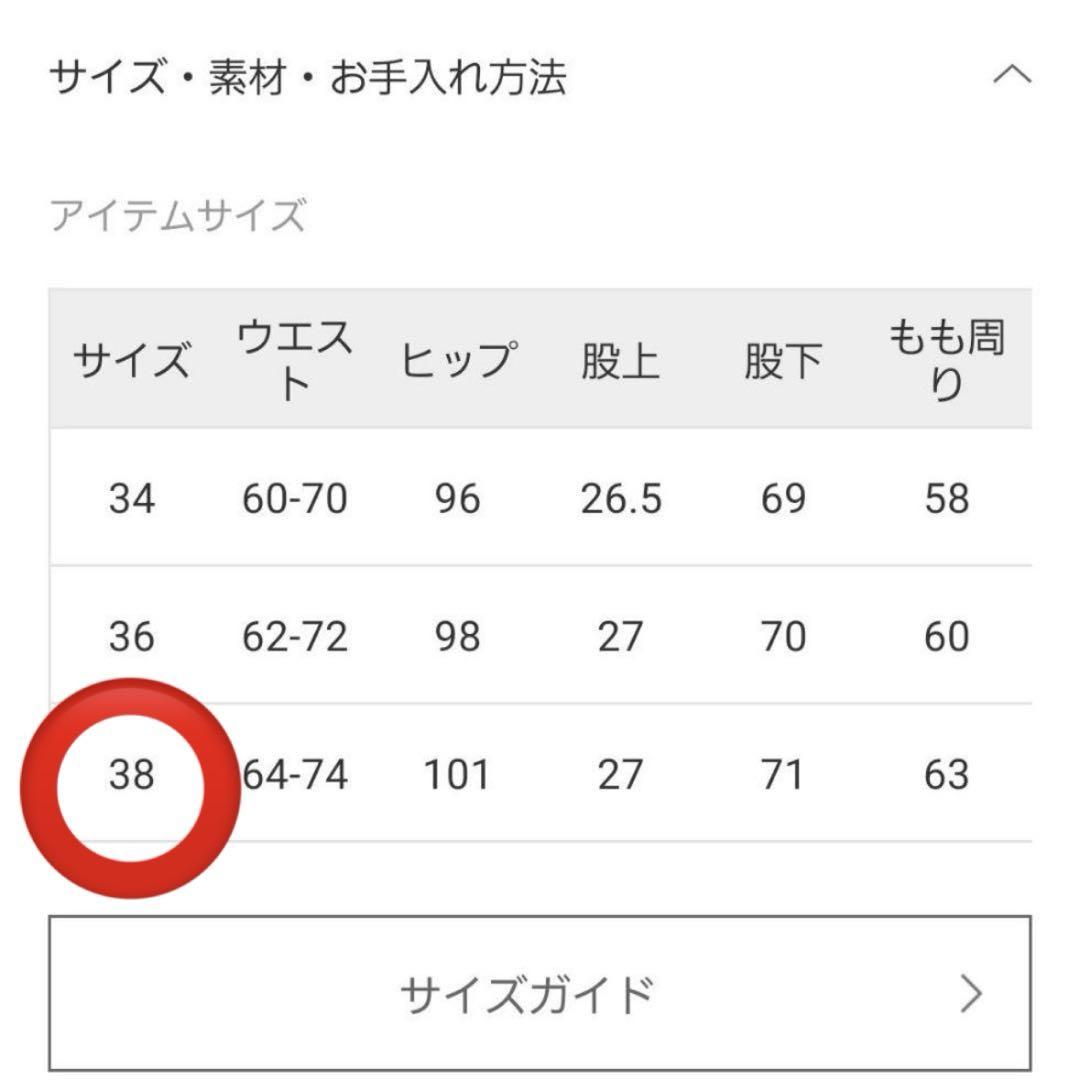Click the もも周り column header
Viewport: 1080px width, 1080px height.
947,360
